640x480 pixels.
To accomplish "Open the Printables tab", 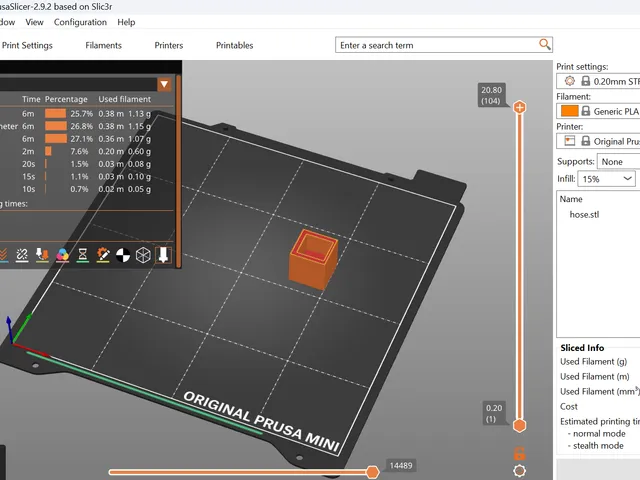I will click(234, 45).
